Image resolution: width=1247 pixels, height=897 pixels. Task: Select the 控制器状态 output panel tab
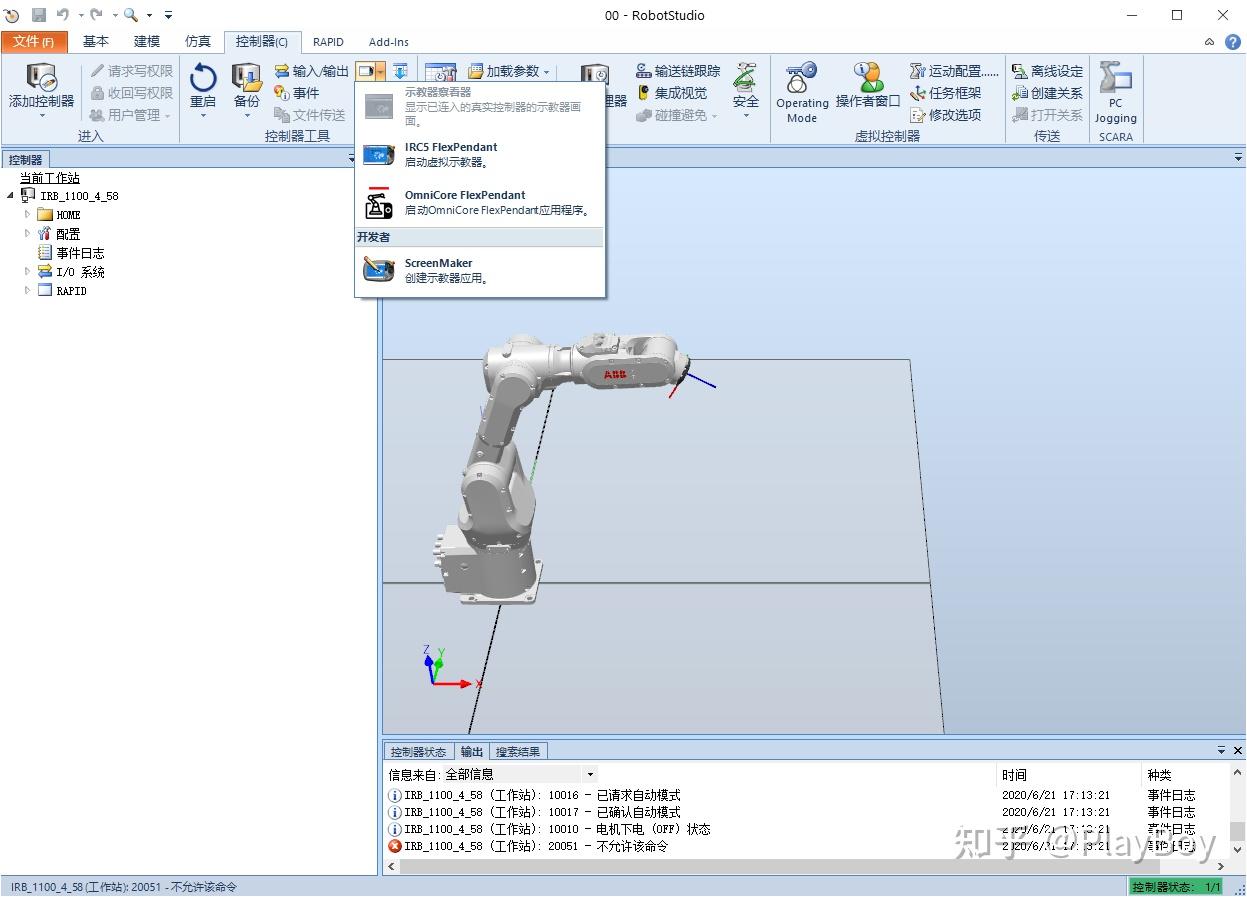(x=418, y=752)
